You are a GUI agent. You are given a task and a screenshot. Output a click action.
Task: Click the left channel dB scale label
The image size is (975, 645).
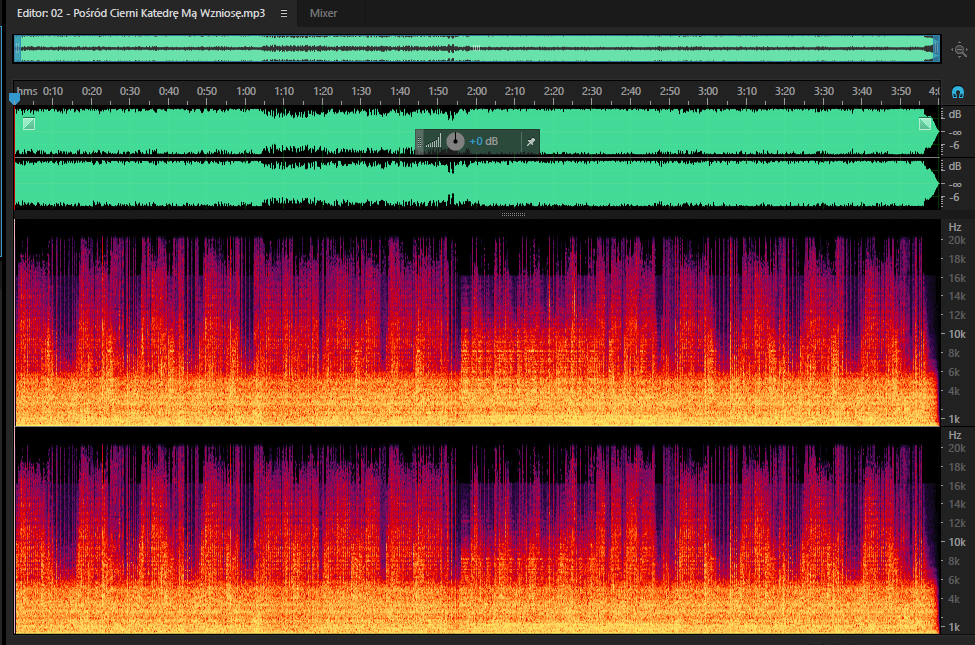click(955, 114)
